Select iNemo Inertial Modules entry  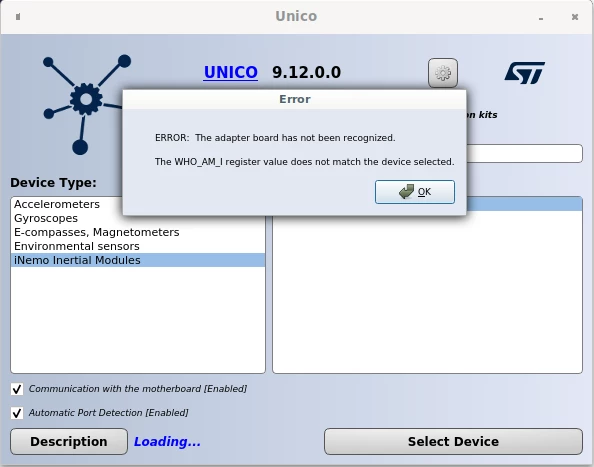pos(138,260)
